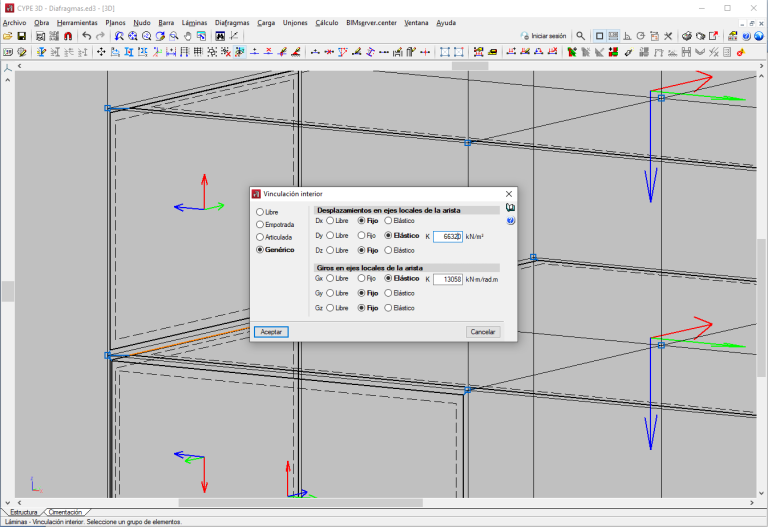
Task: Click the save (floppy disk) icon
Action: pos(21,36)
